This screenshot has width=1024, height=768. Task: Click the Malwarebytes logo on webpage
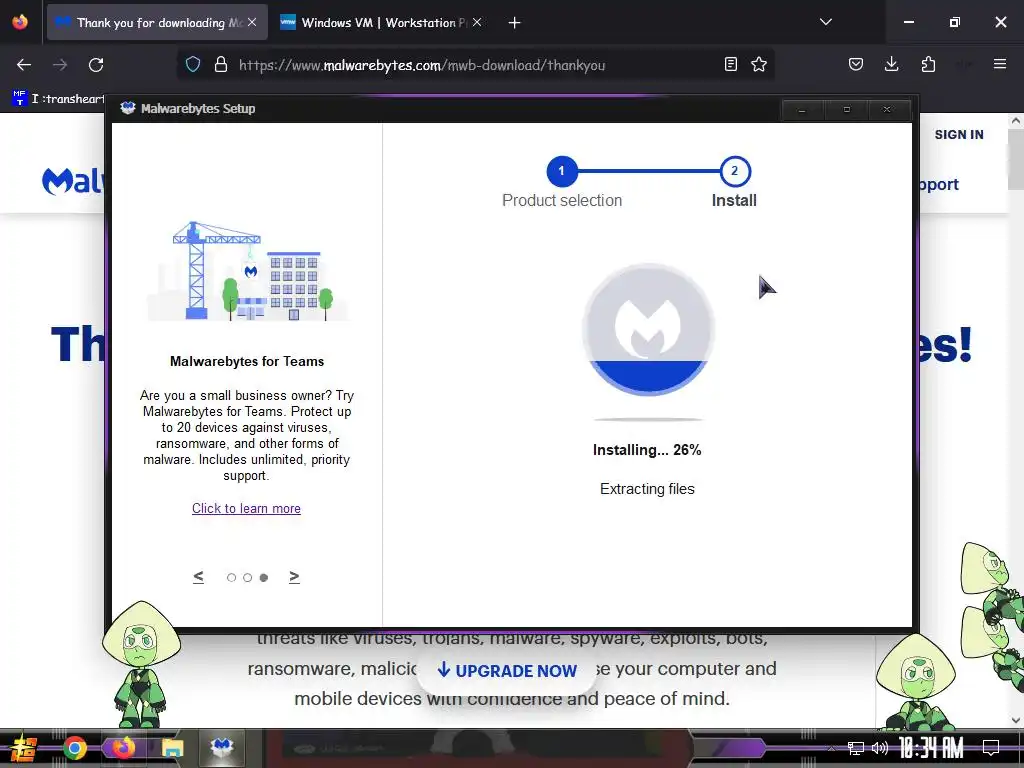(x=72, y=181)
